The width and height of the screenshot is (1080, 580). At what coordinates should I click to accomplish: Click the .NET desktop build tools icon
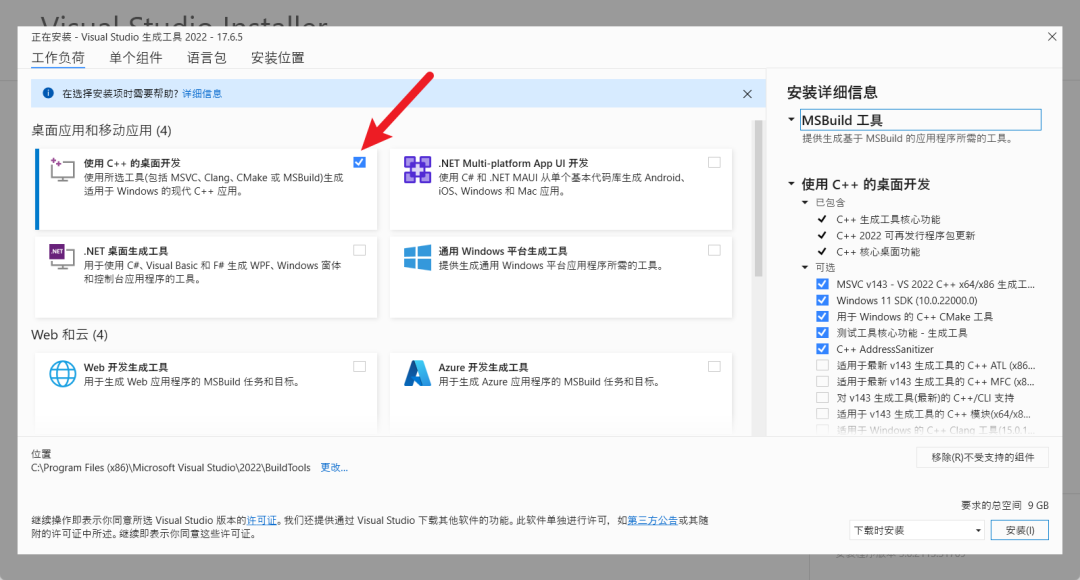(x=62, y=257)
